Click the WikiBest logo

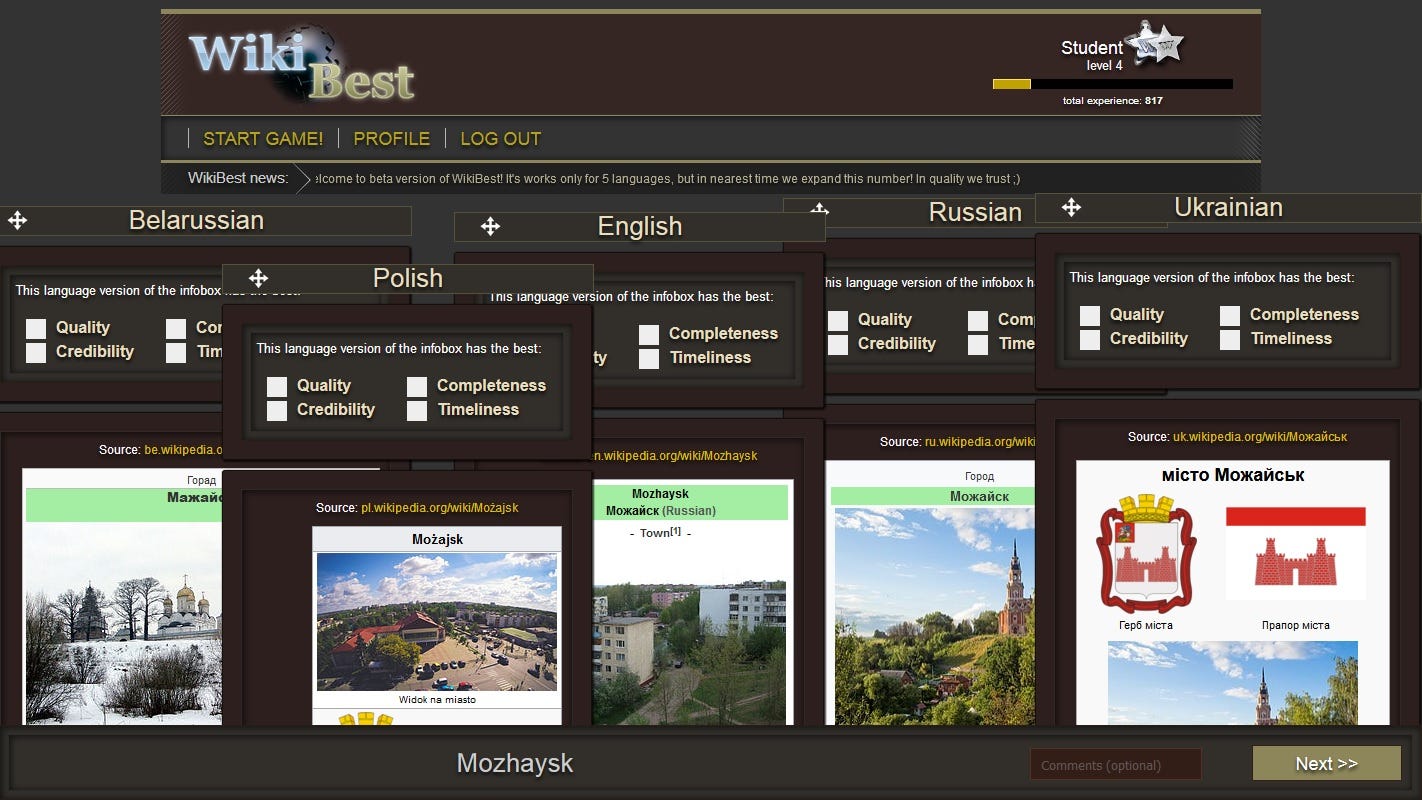point(302,65)
